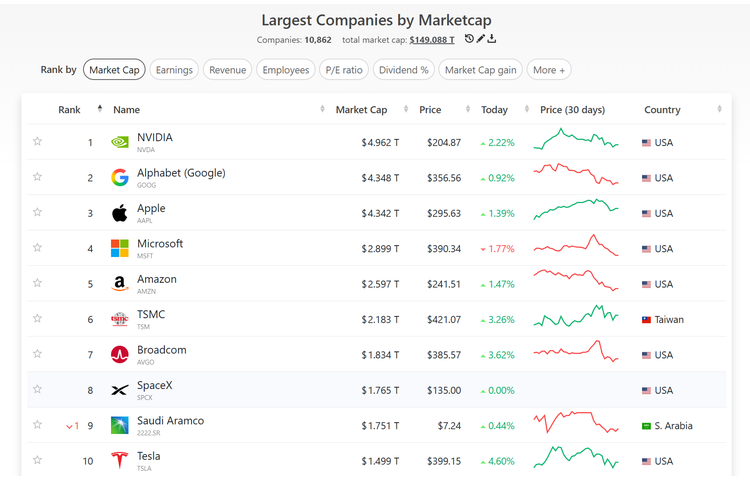Rank companies by Employees

click(x=286, y=70)
